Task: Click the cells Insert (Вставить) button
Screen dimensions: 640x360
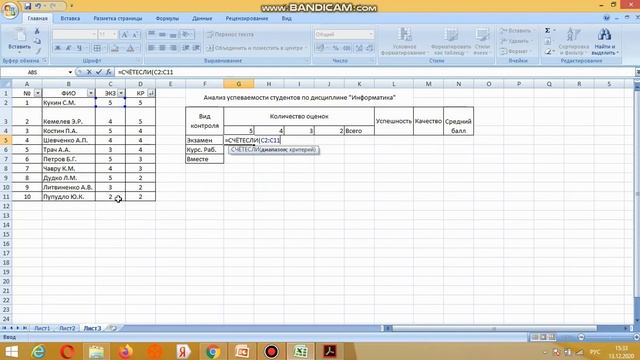Action: click(x=516, y=31)
